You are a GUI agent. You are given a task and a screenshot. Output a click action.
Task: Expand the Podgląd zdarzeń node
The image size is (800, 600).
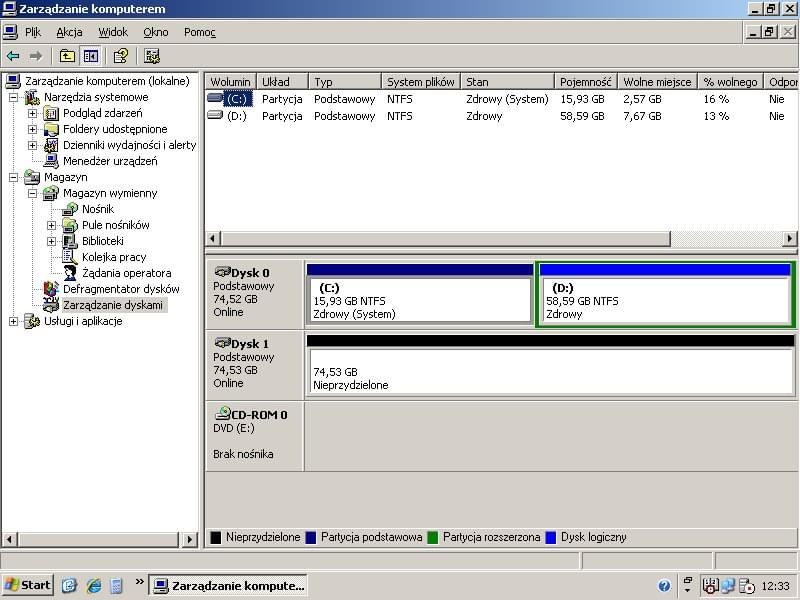tap(32, 113)
